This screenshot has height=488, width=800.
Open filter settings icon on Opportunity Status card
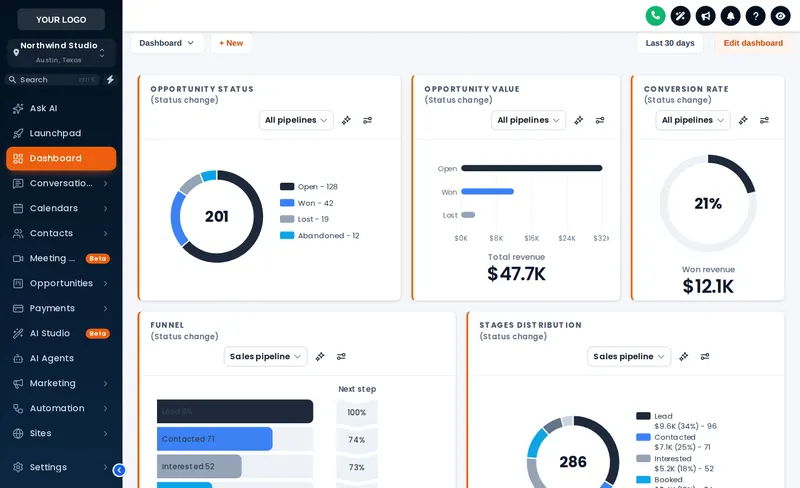[x=367, y=120]
